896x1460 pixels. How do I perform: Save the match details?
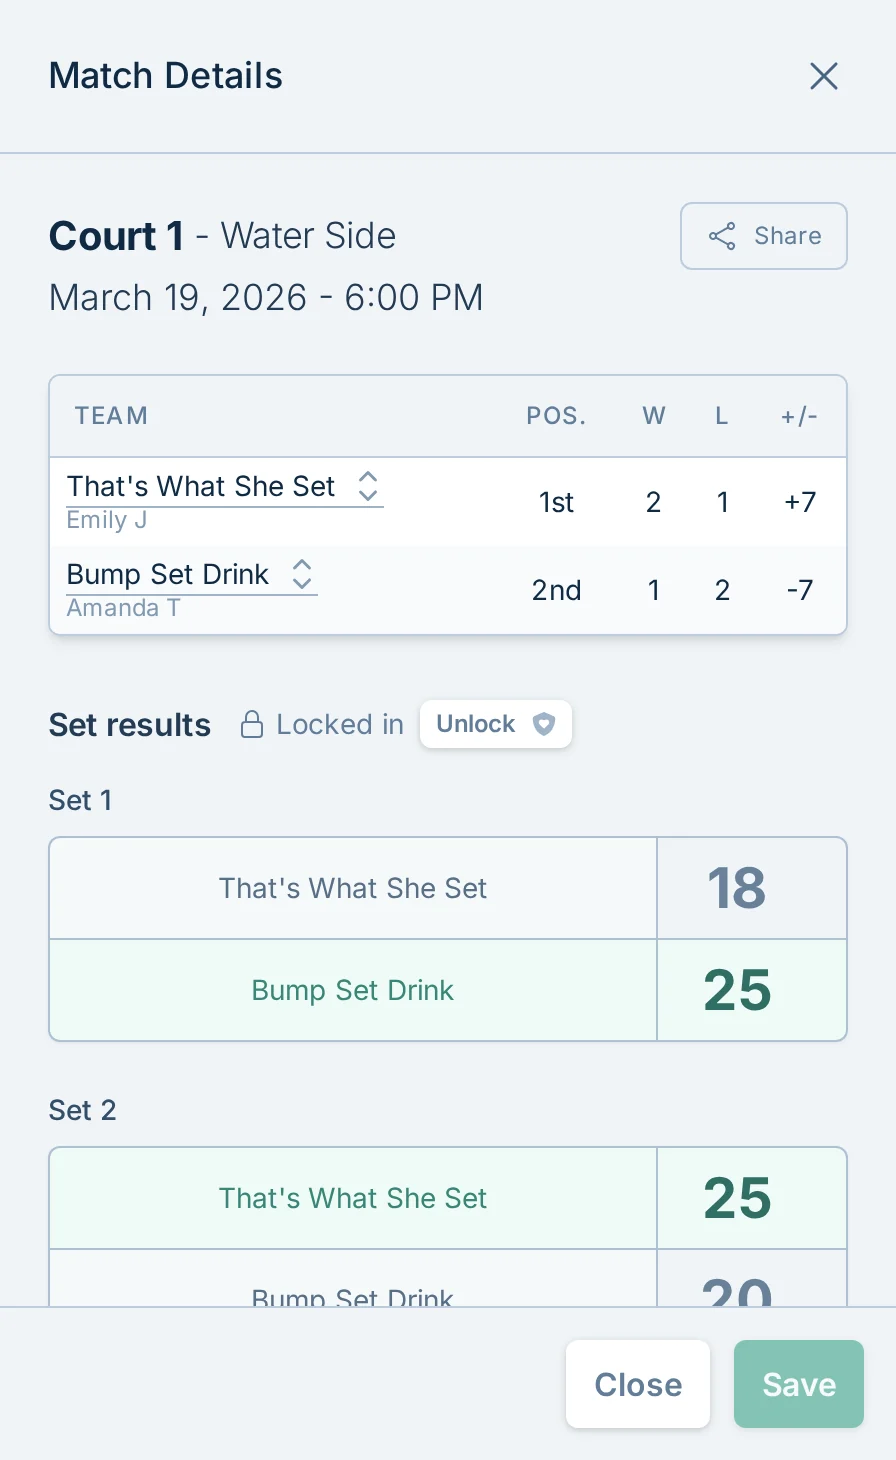click(797, 1384)
